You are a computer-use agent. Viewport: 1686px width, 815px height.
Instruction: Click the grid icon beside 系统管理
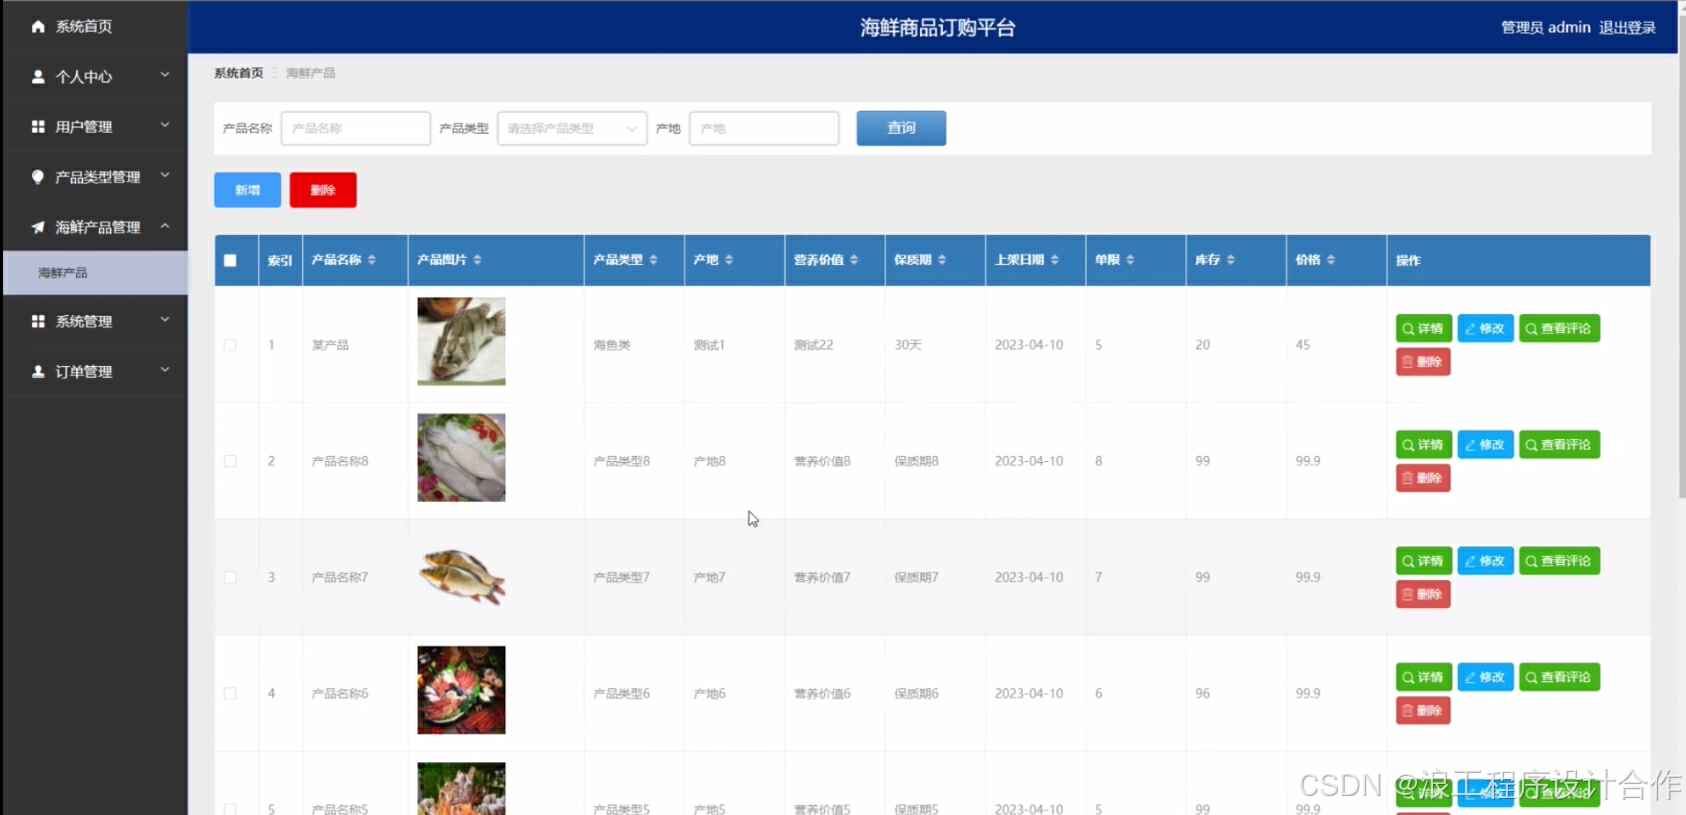pos(38,321)
